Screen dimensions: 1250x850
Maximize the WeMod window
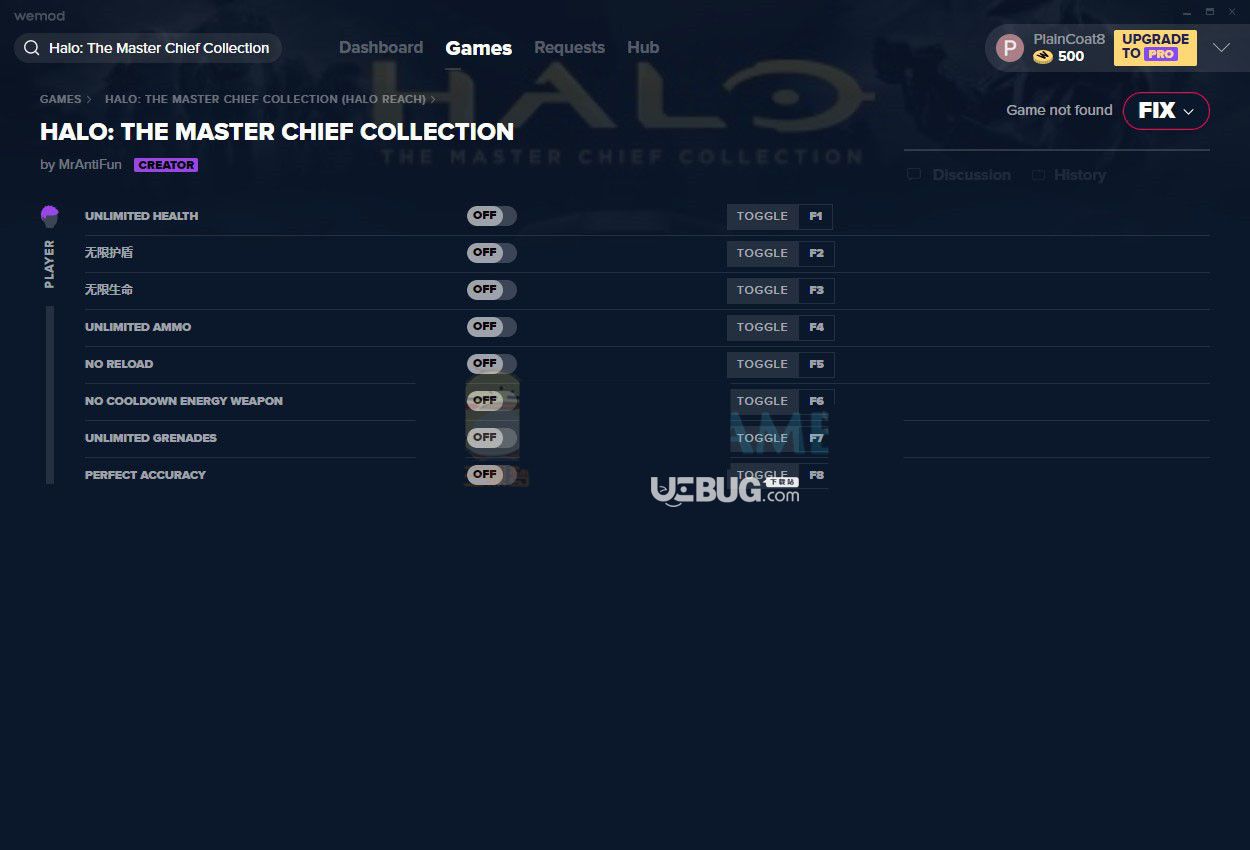click(1209, 12)
